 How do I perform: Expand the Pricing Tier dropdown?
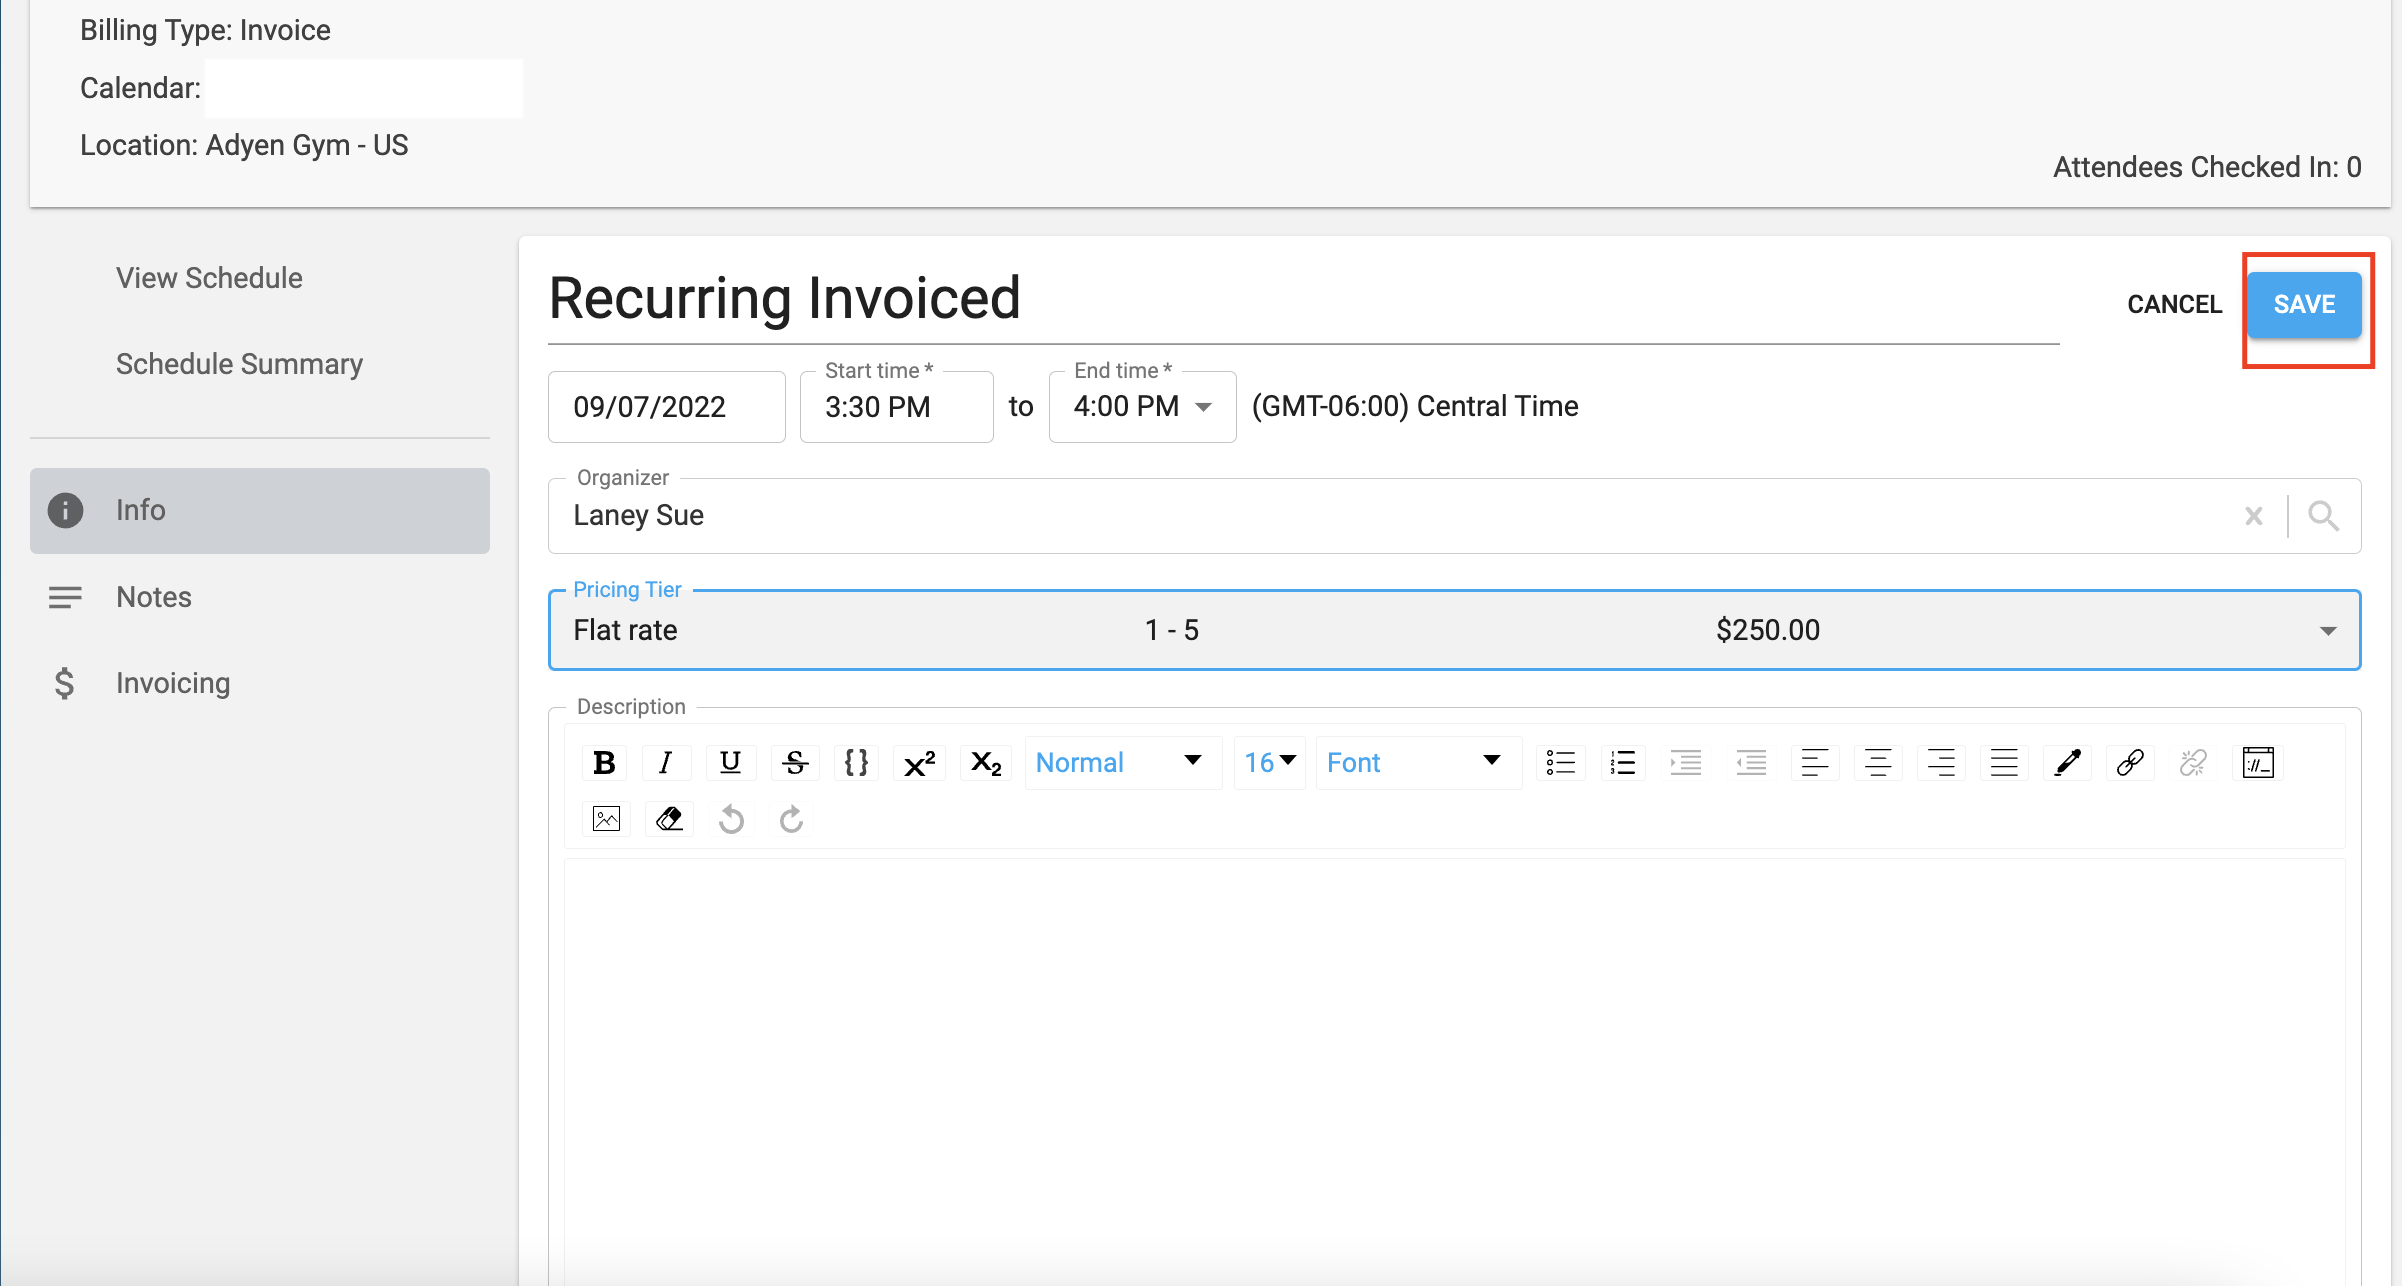tap(2328, 631)
